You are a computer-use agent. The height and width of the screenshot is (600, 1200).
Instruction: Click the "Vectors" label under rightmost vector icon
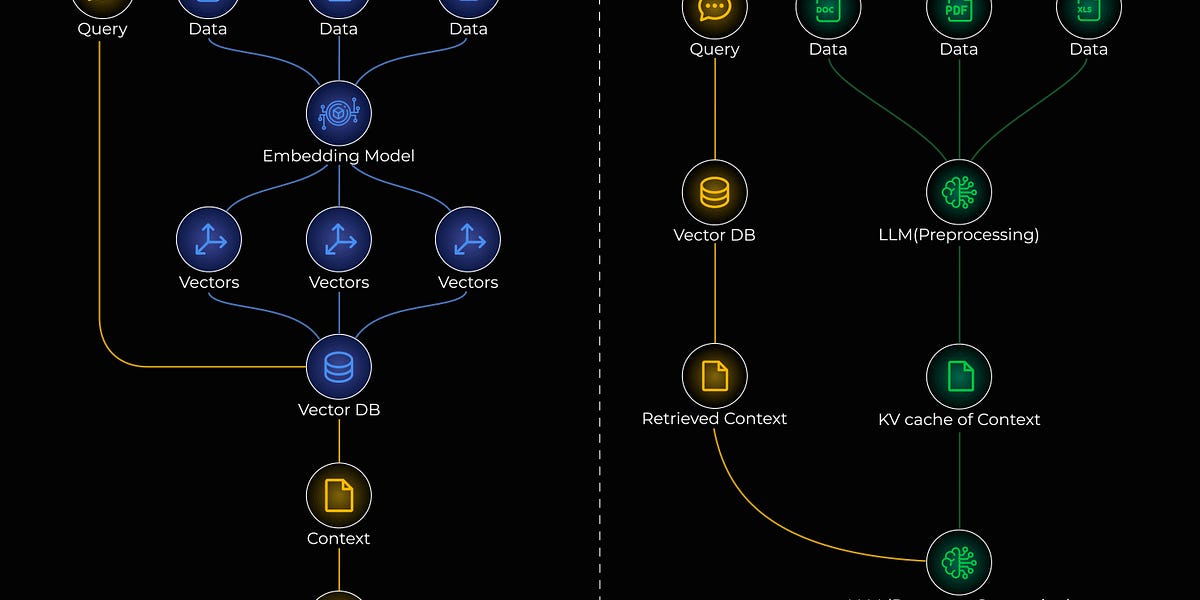[468, 282]
